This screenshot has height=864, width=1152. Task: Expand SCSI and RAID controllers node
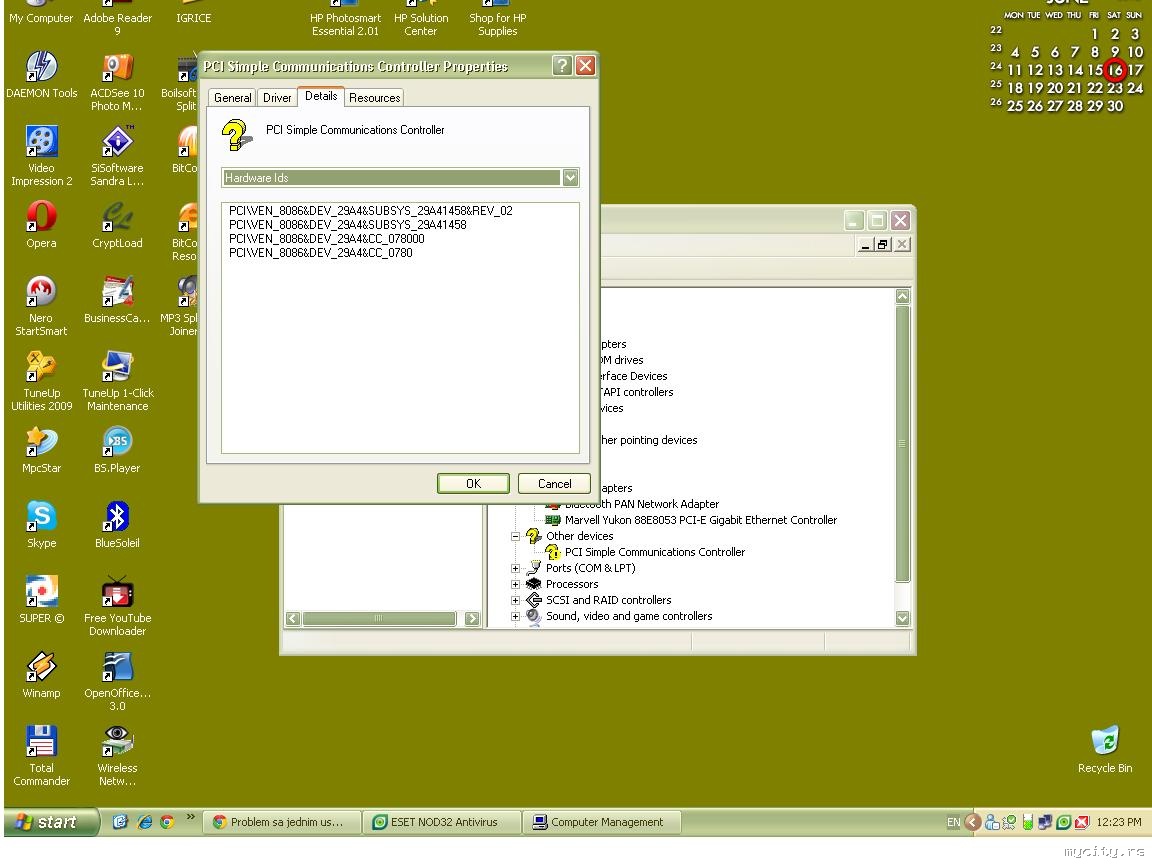pyautogui.click(x=515, y=601)
